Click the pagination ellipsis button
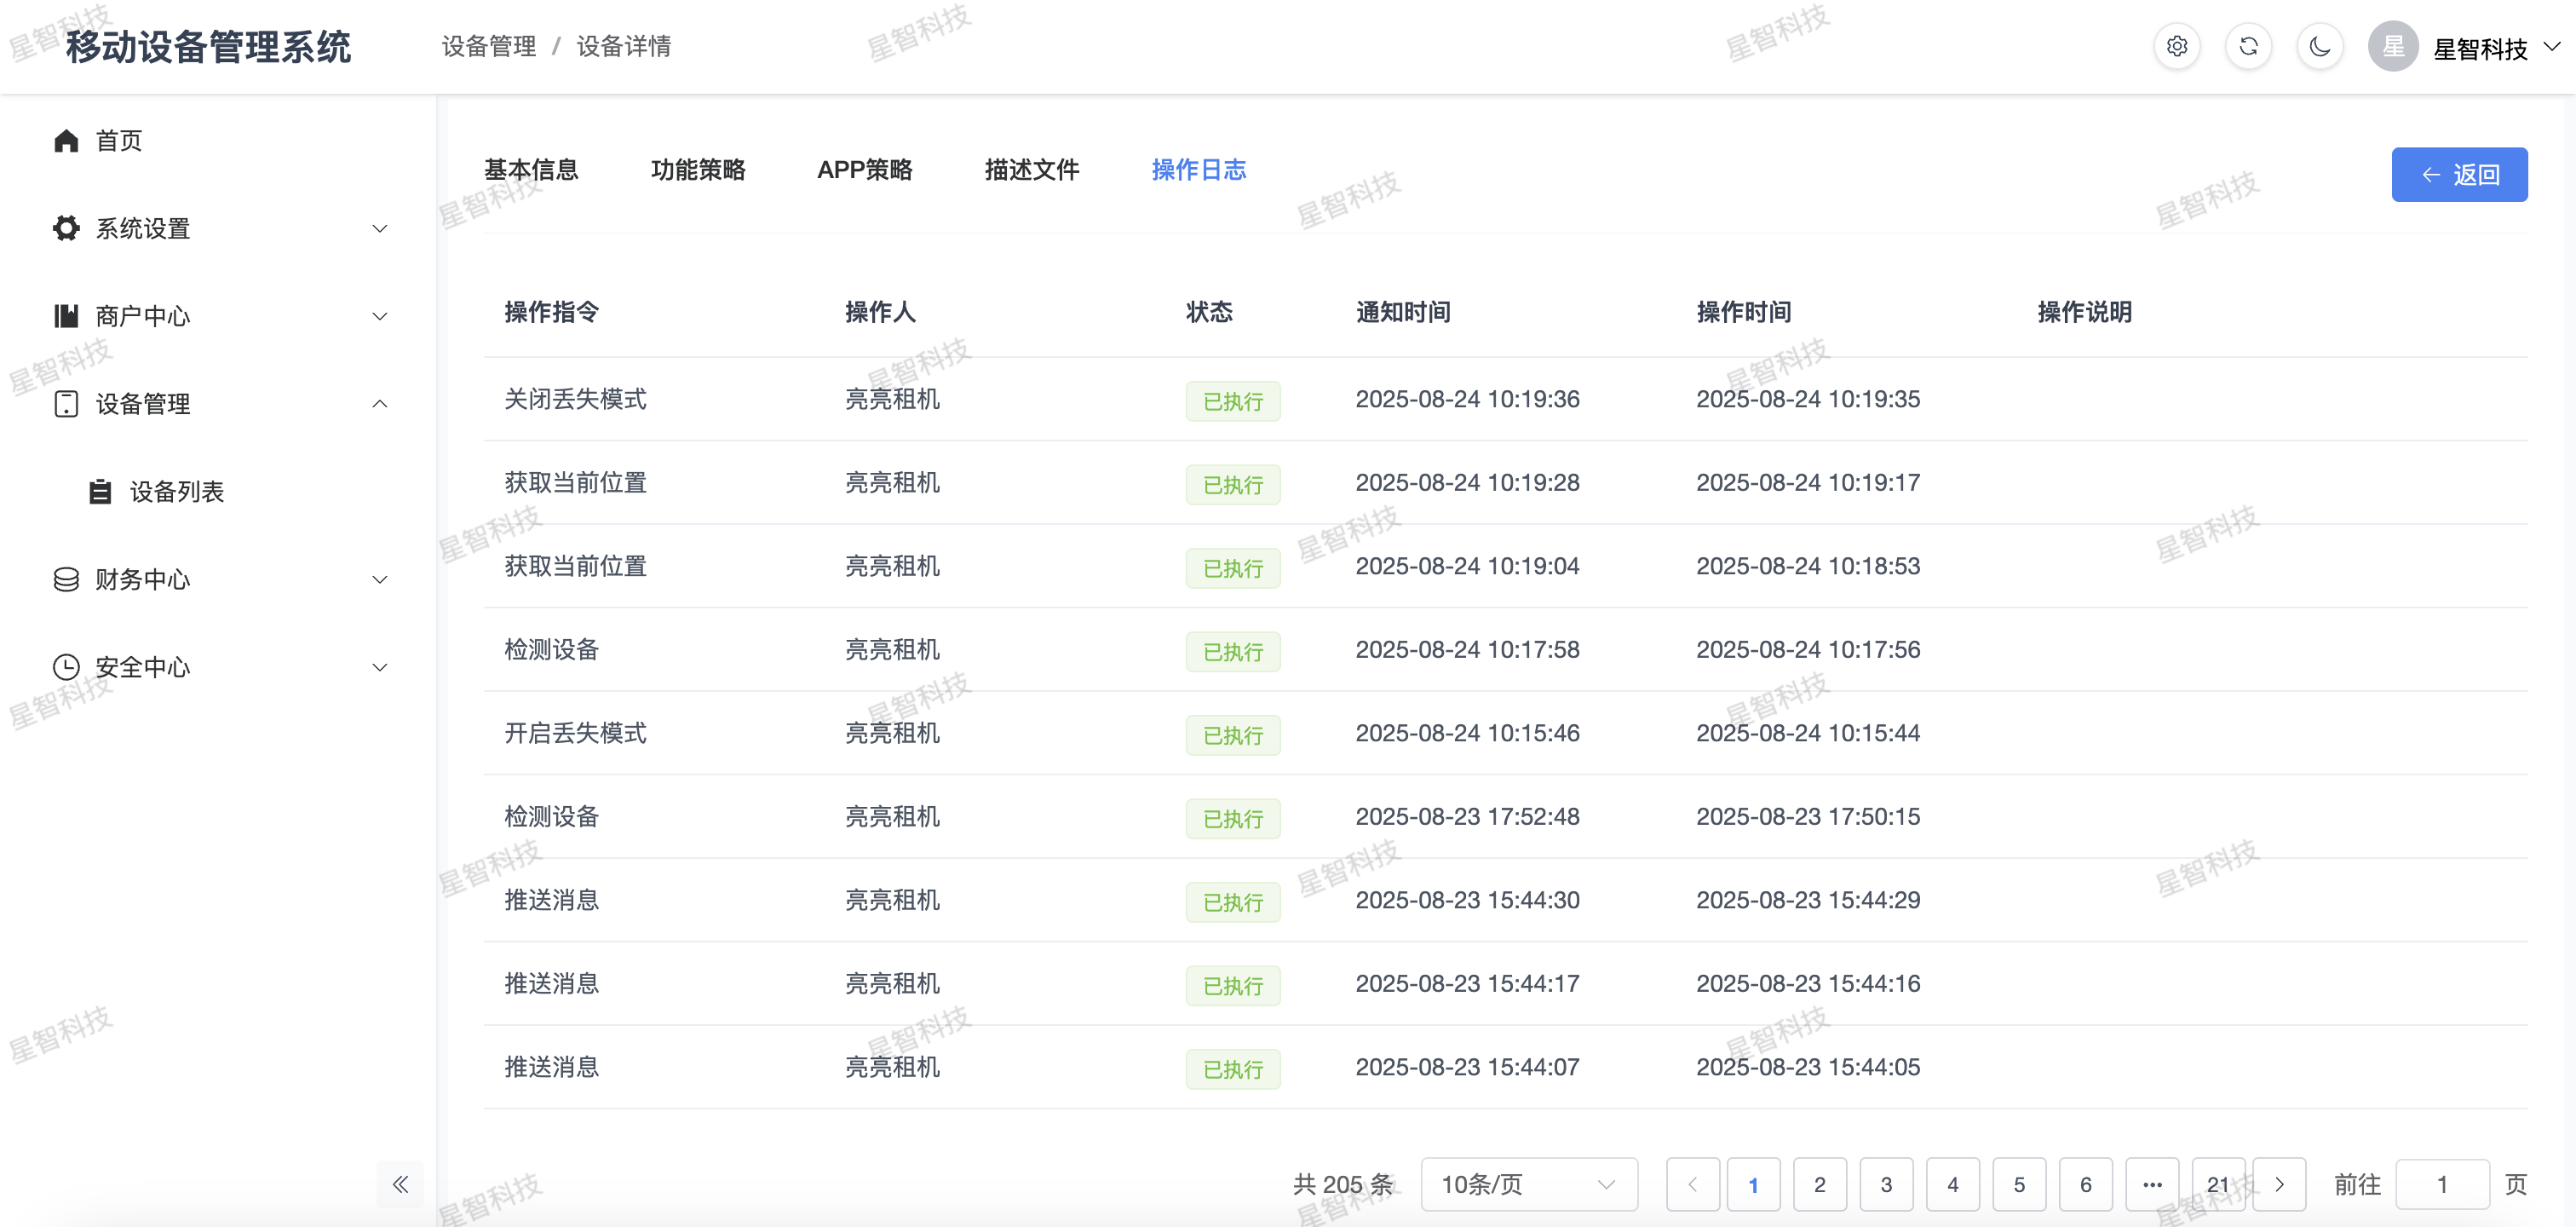Viewport: 2576px width, 1227px height. [2152, 1185]
